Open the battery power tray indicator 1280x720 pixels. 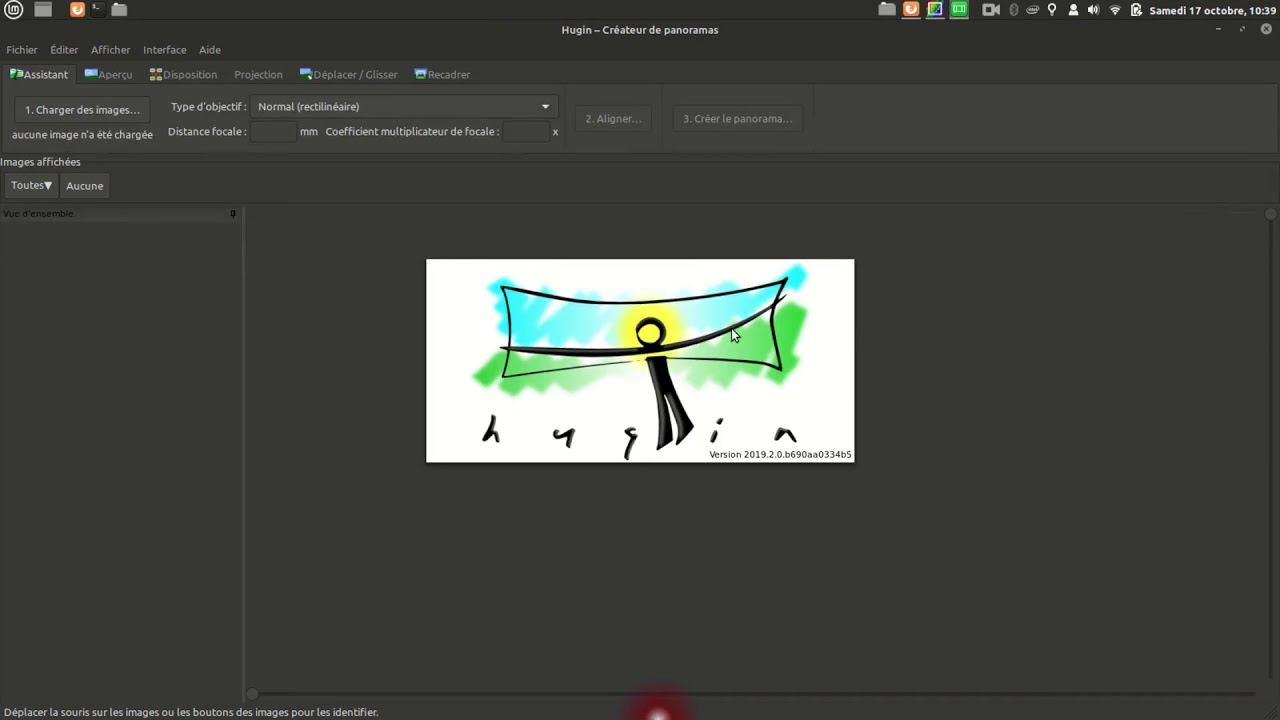(x=1136, y=10)
